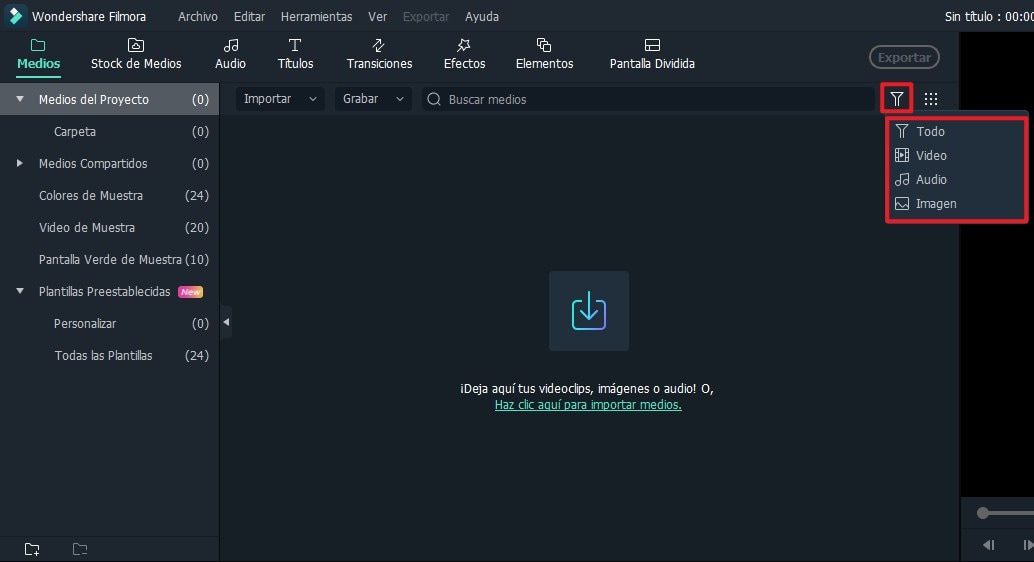This screenshot has width=1034, height=562.
Task: Open the Editar menu
Action: click(249, 16)
